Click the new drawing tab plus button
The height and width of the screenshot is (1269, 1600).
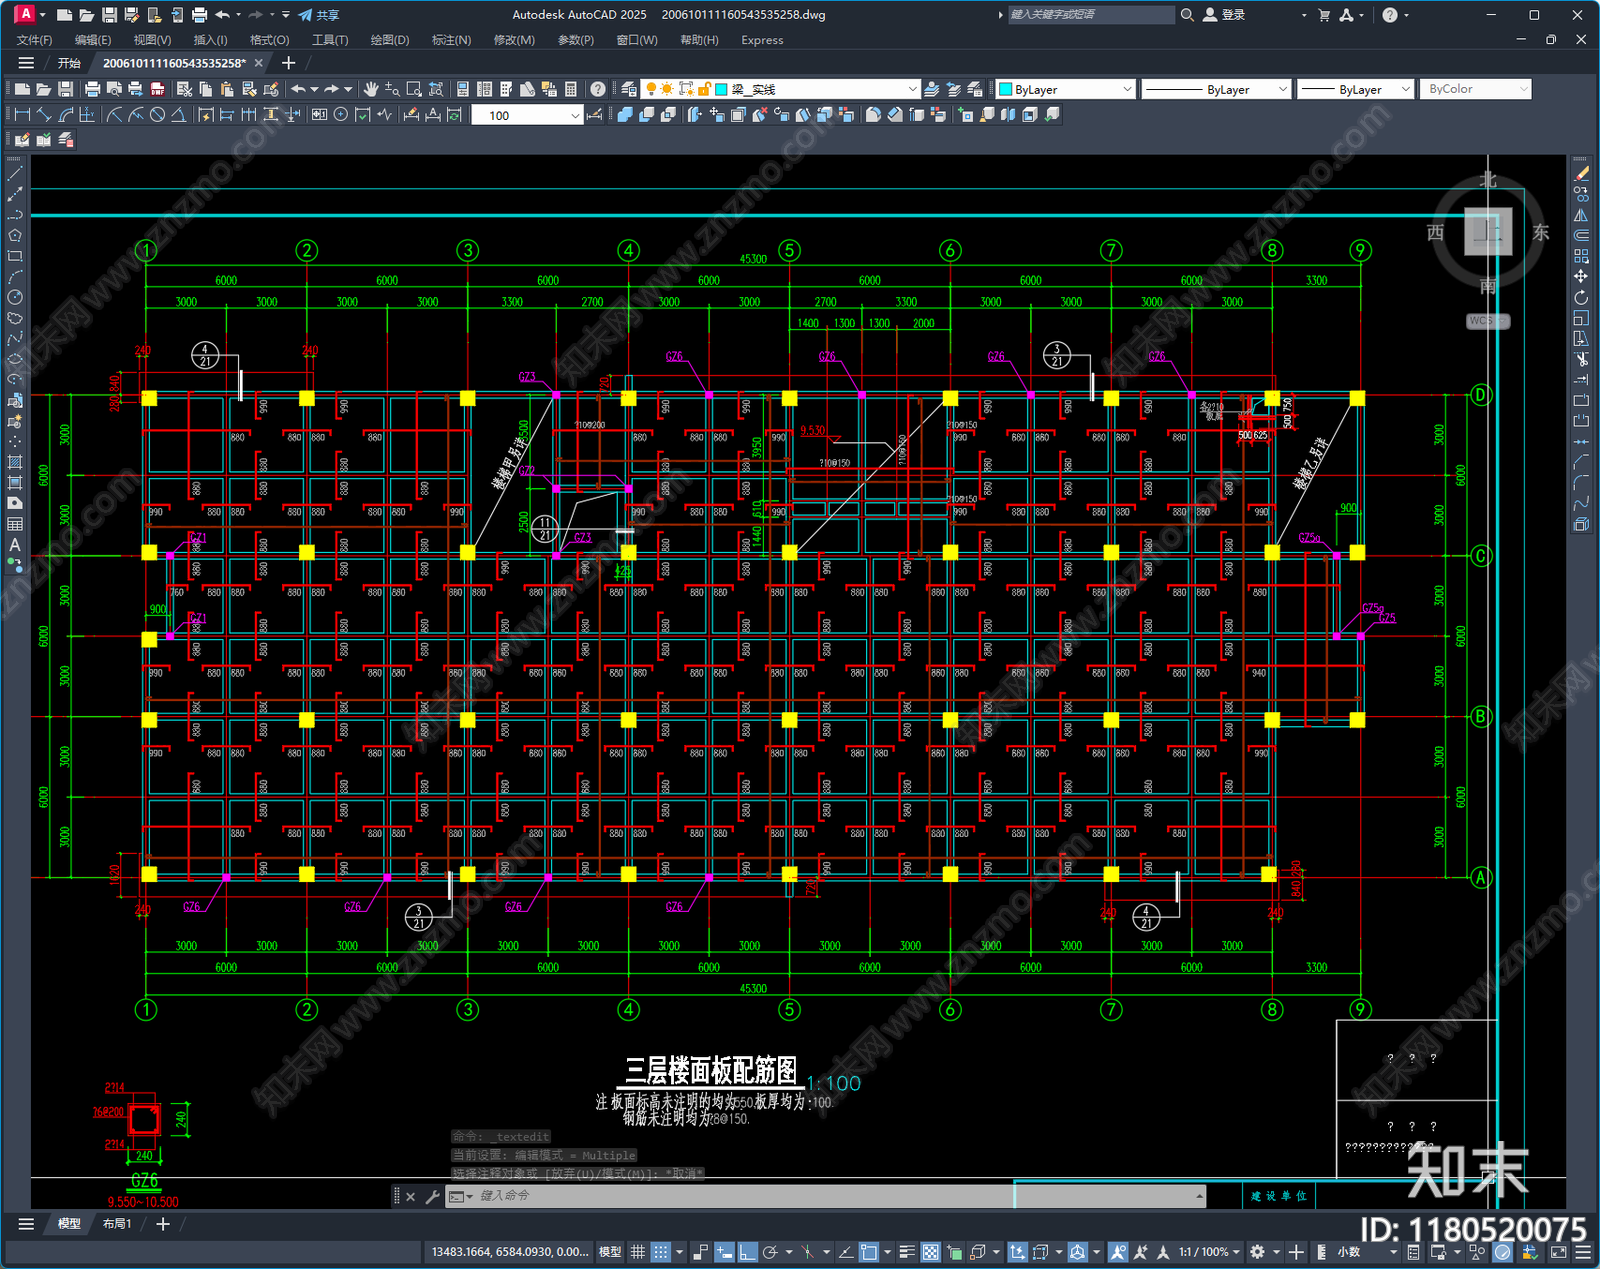point(289,63)
